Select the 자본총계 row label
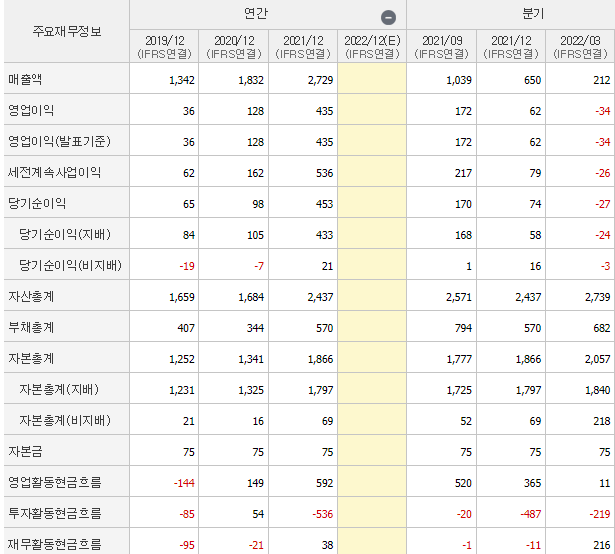Viewport: 615px width, 554px height. coord(31,359)
